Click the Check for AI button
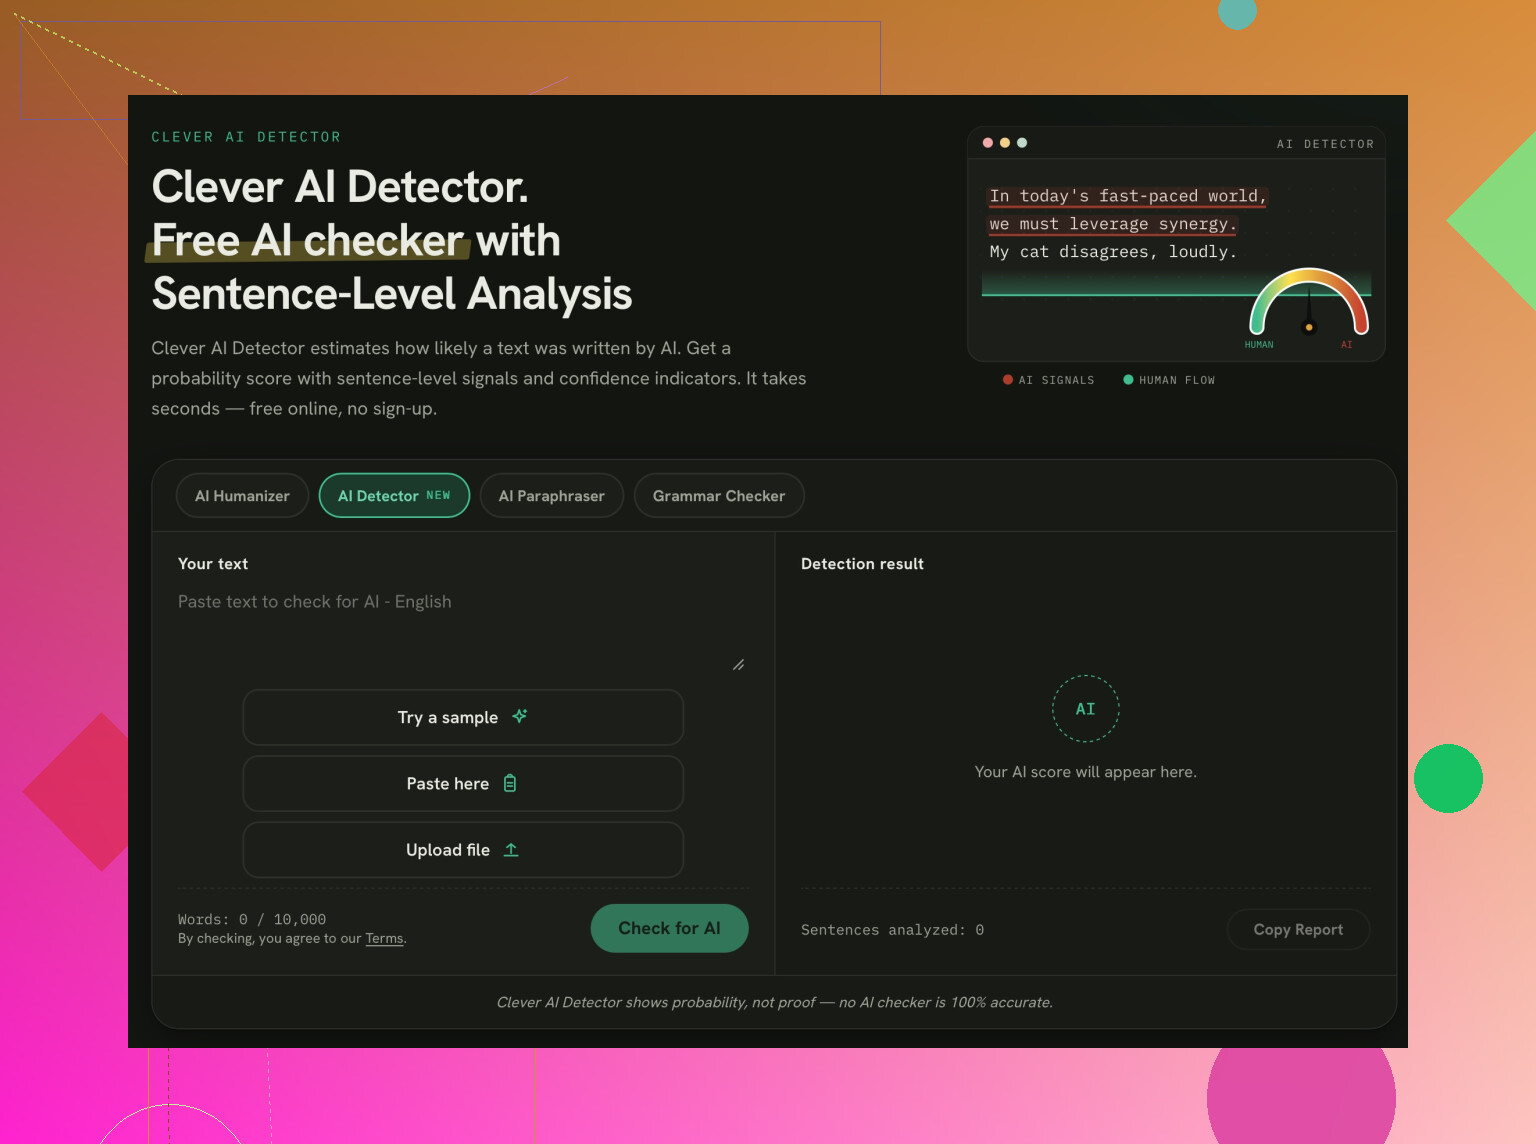The image size is (1536, 1144). 669,928
